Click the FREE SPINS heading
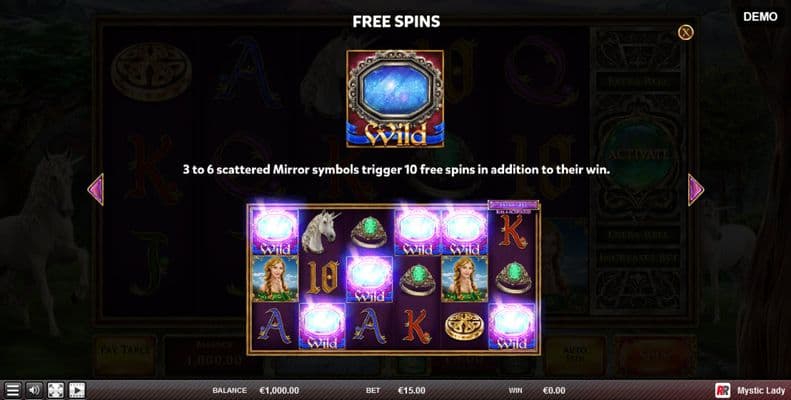This screenshot has height=400, width=791. click(x=396, y=21)
